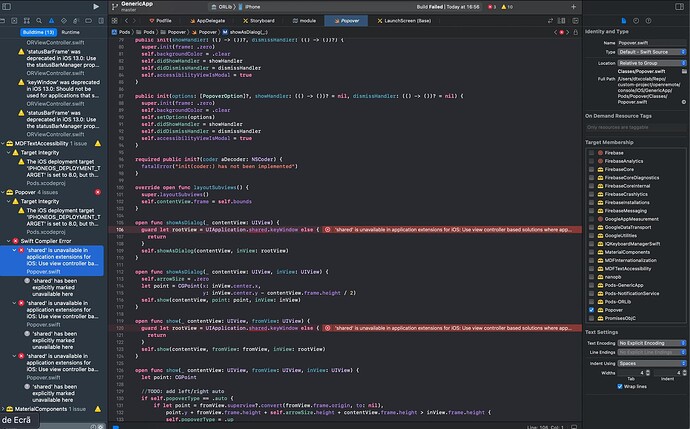Click the editor grid related-items icon
The image size is (690, 429).
[115, 19]
